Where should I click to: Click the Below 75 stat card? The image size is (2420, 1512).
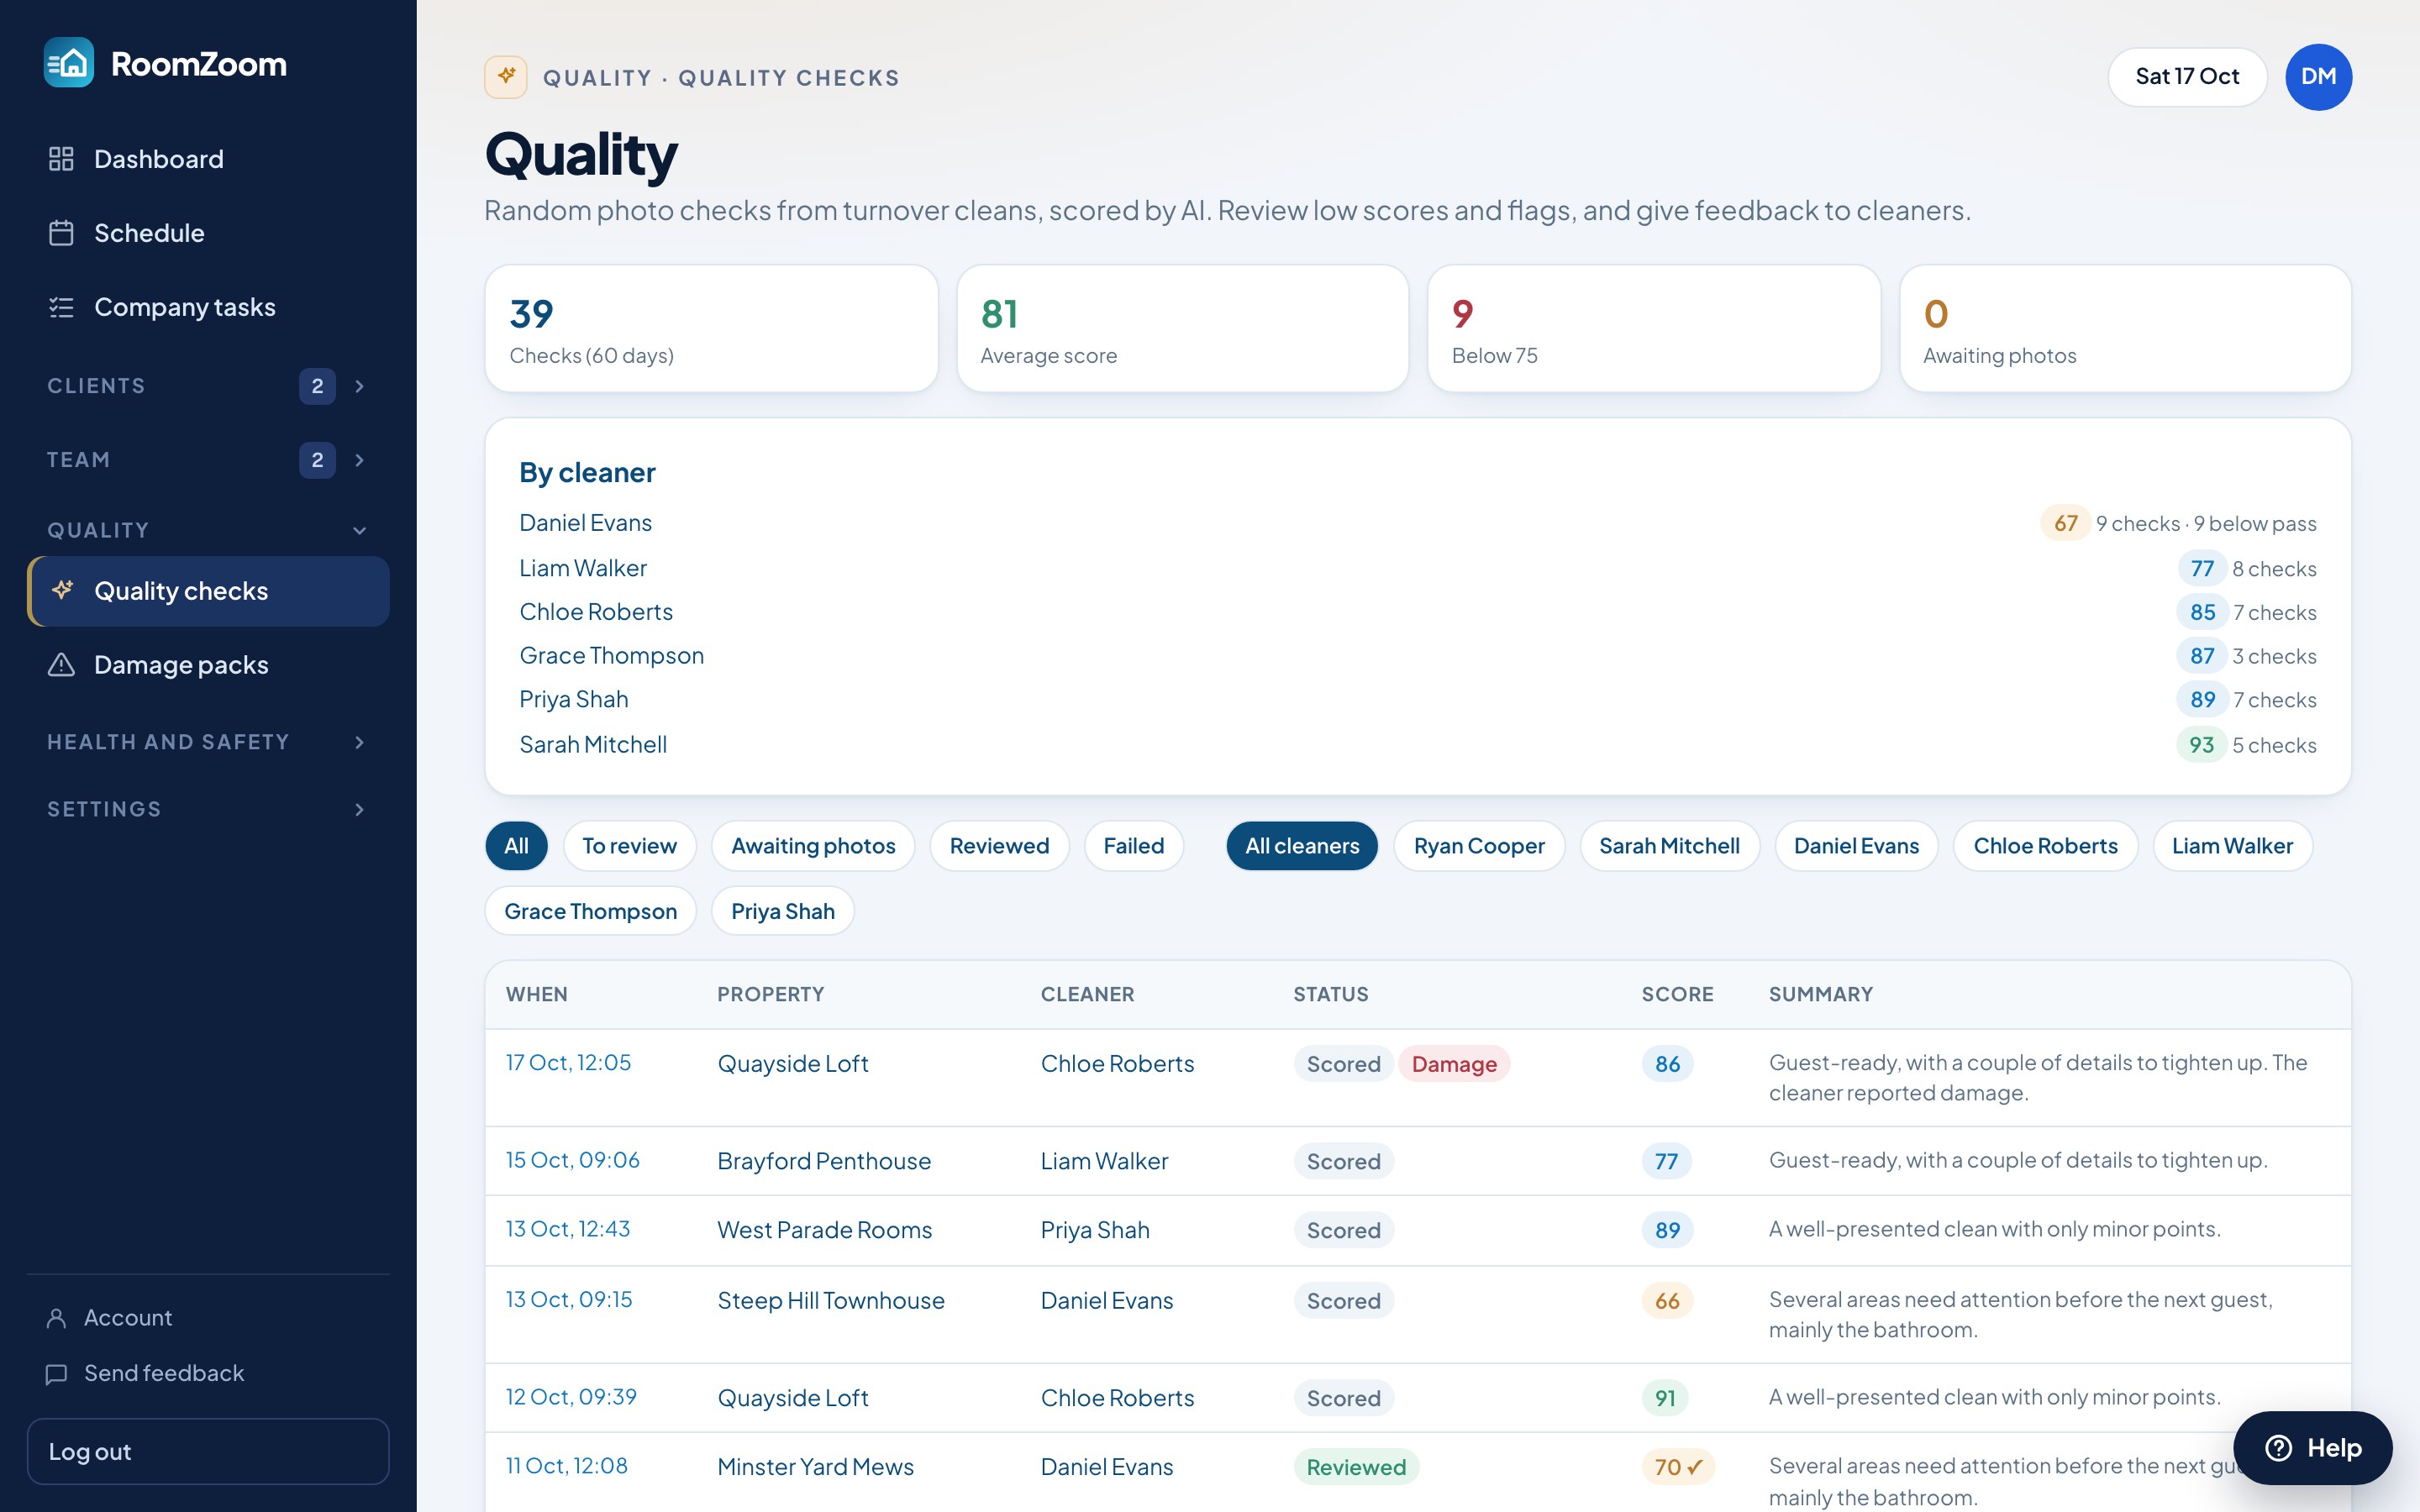[x=1654, y=328]
